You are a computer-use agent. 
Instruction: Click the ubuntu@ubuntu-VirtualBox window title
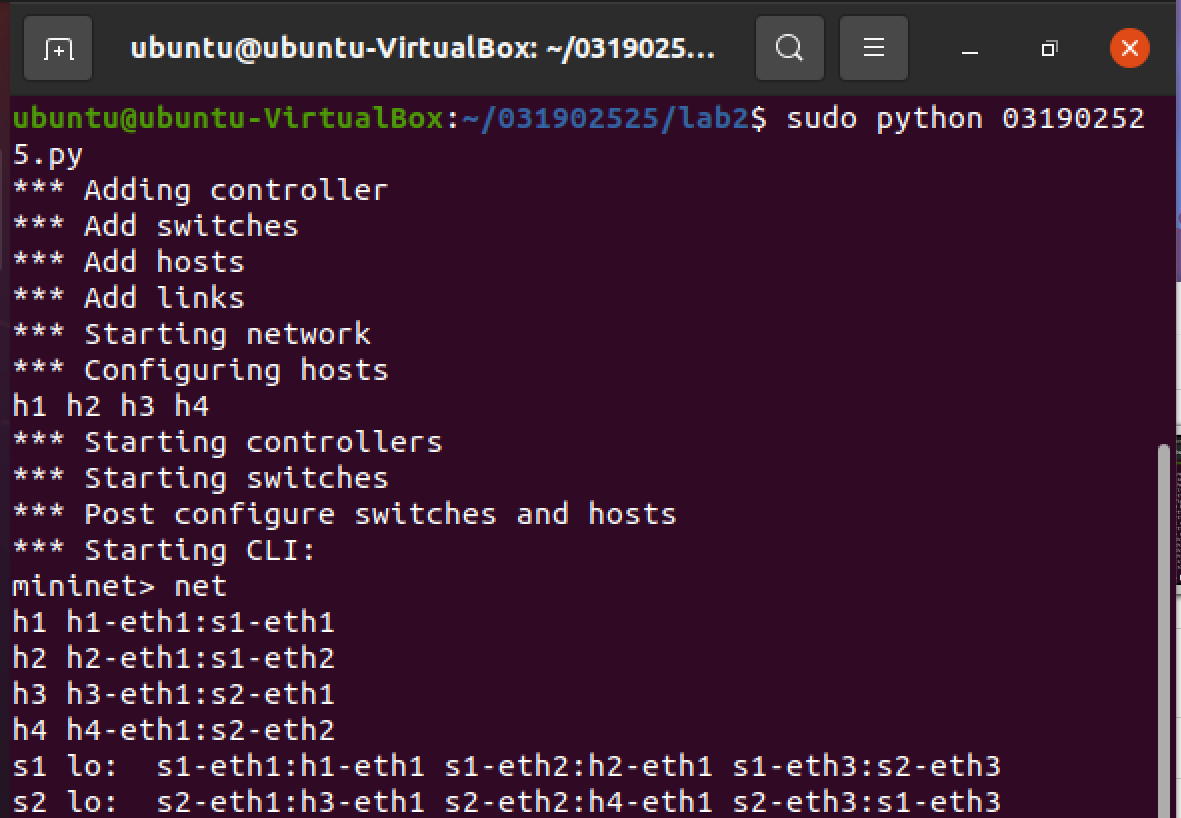tap(422, 48)
